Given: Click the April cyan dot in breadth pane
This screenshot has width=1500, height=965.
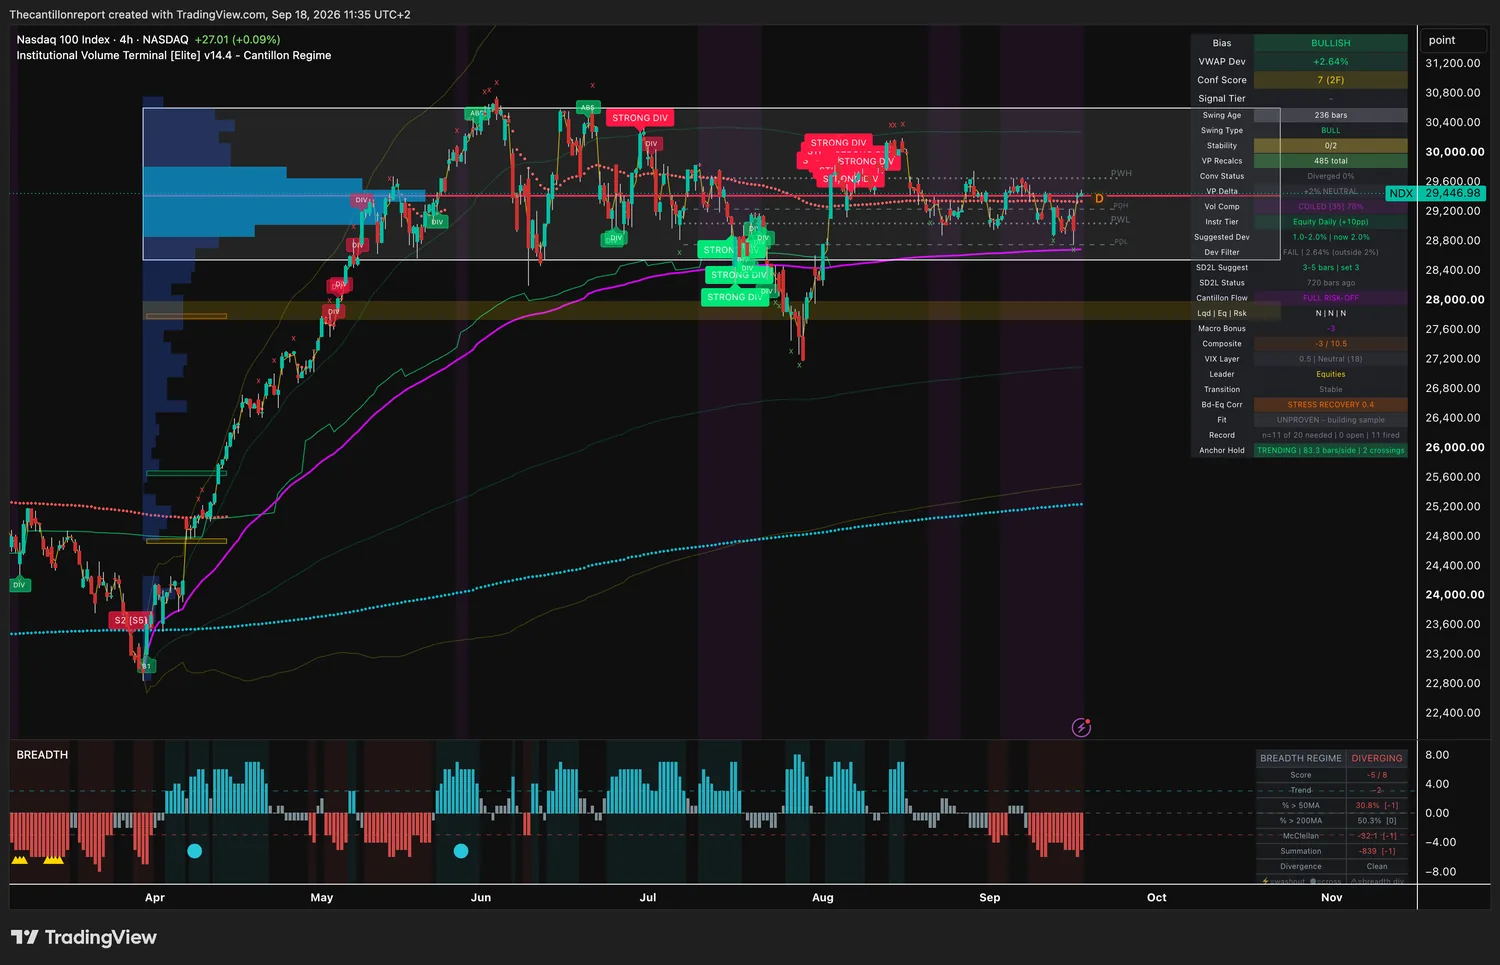Looking at the screenshot, I should [x=194, y=851].
